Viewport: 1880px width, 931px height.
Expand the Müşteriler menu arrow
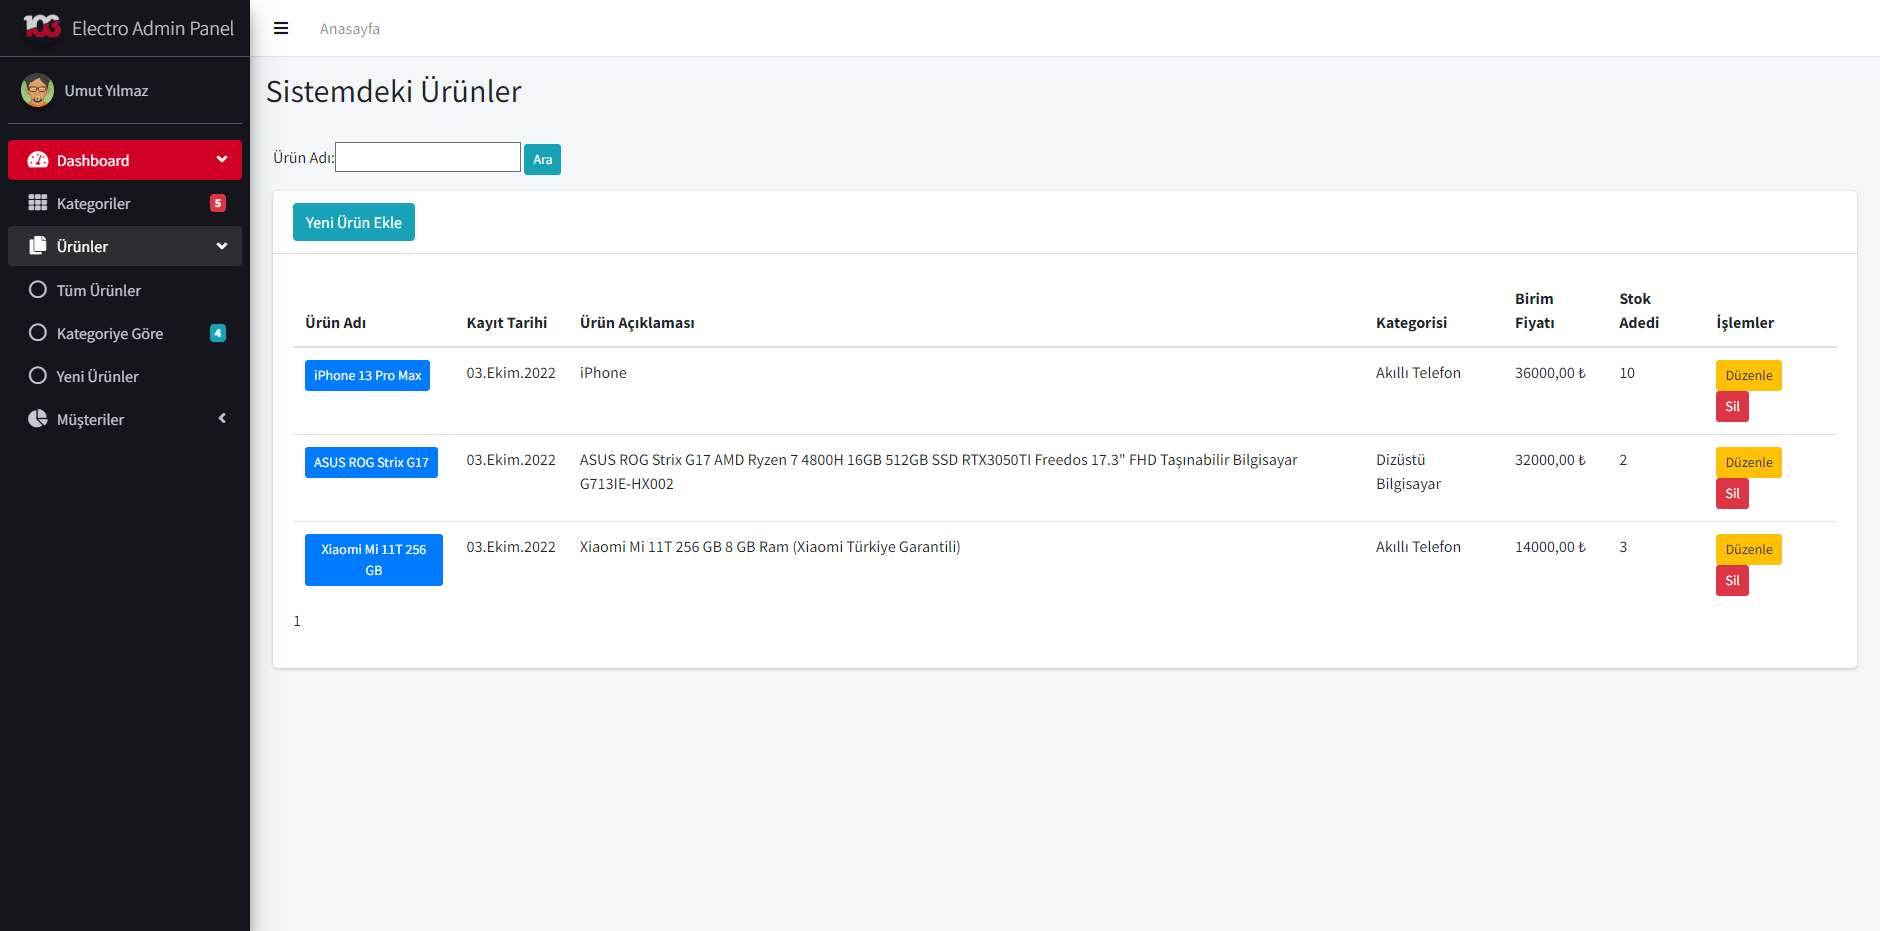click(222, 419)
